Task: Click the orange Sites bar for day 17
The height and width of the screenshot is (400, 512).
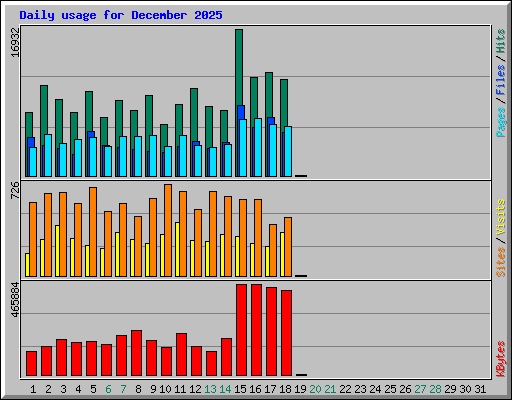Action: click(273, 250)
